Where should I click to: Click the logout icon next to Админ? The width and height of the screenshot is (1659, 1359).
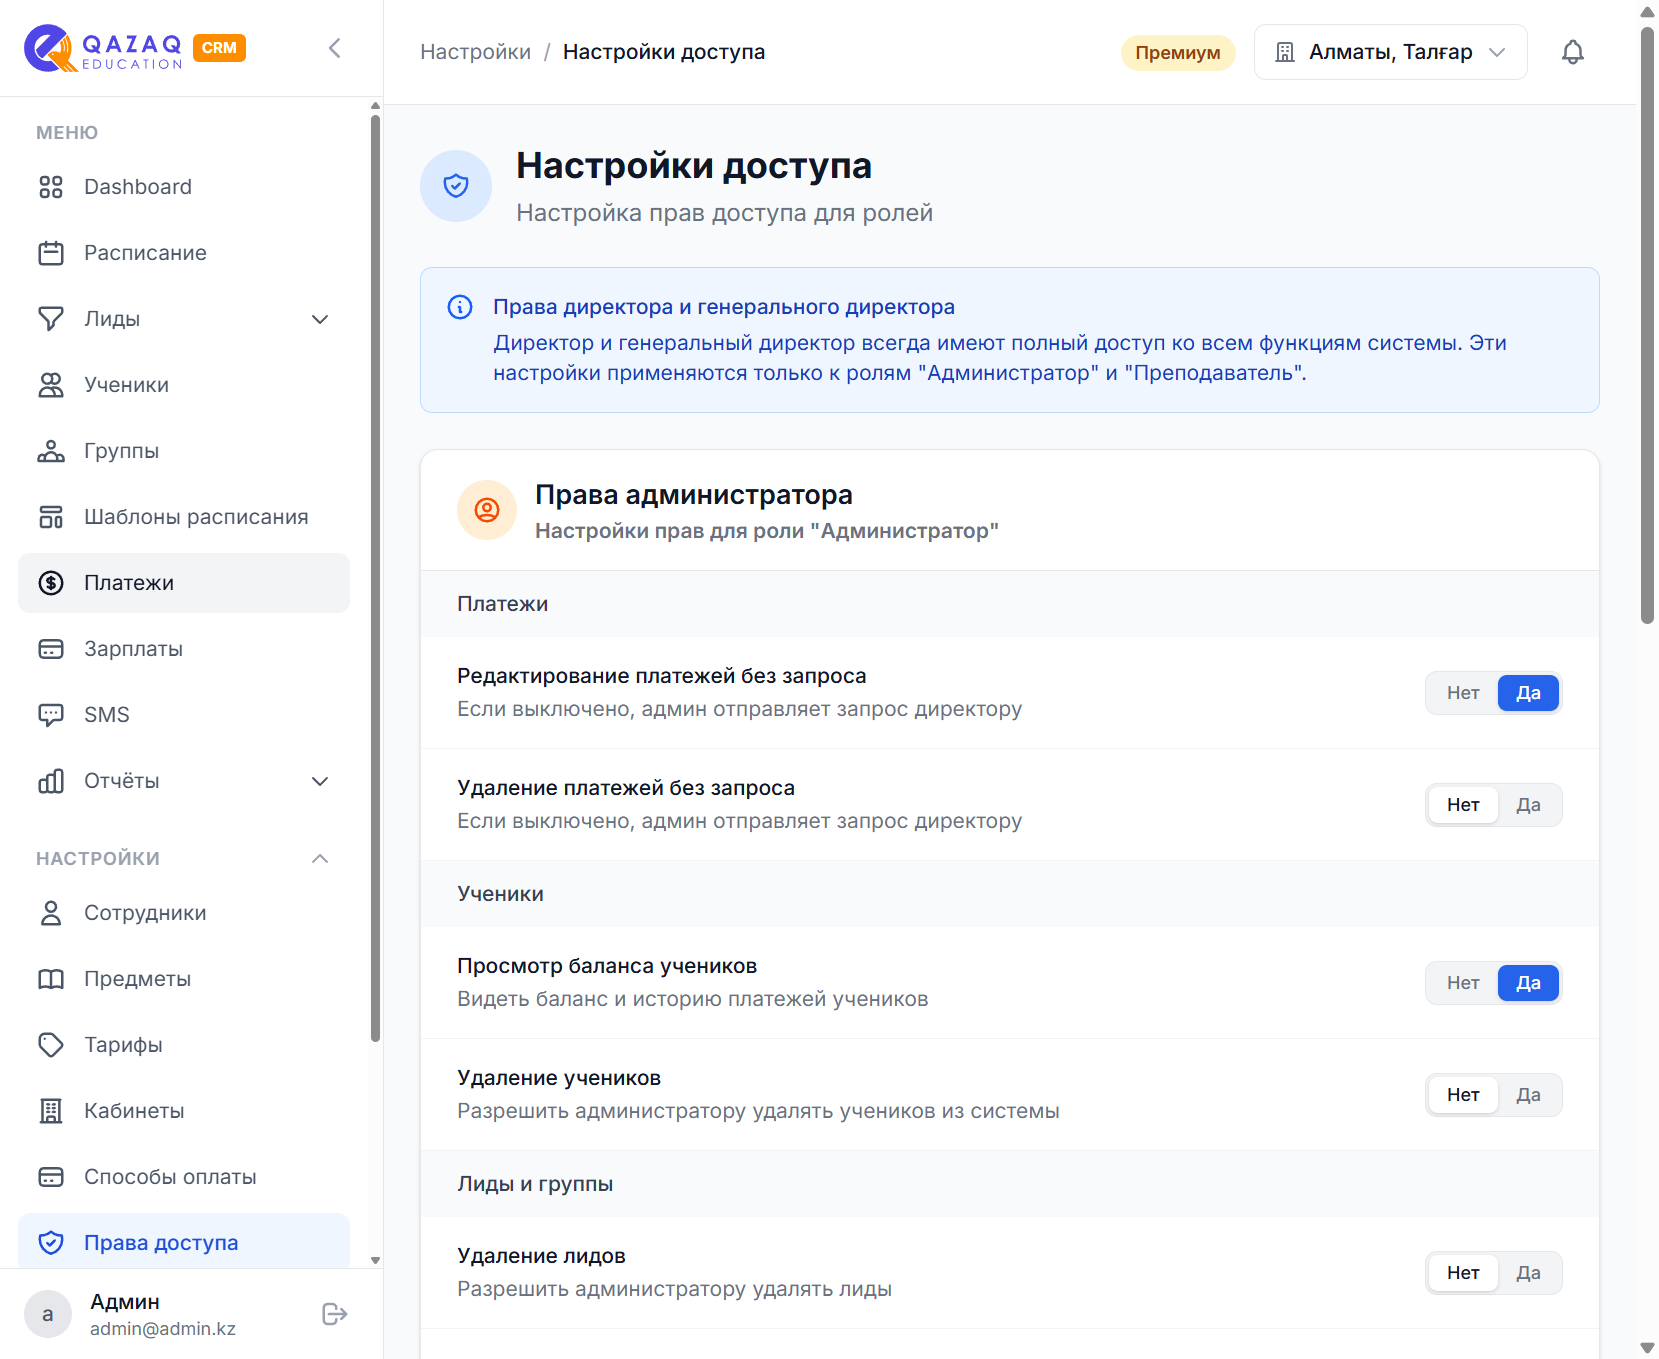pyautogui.click(x=335, y=1314)
